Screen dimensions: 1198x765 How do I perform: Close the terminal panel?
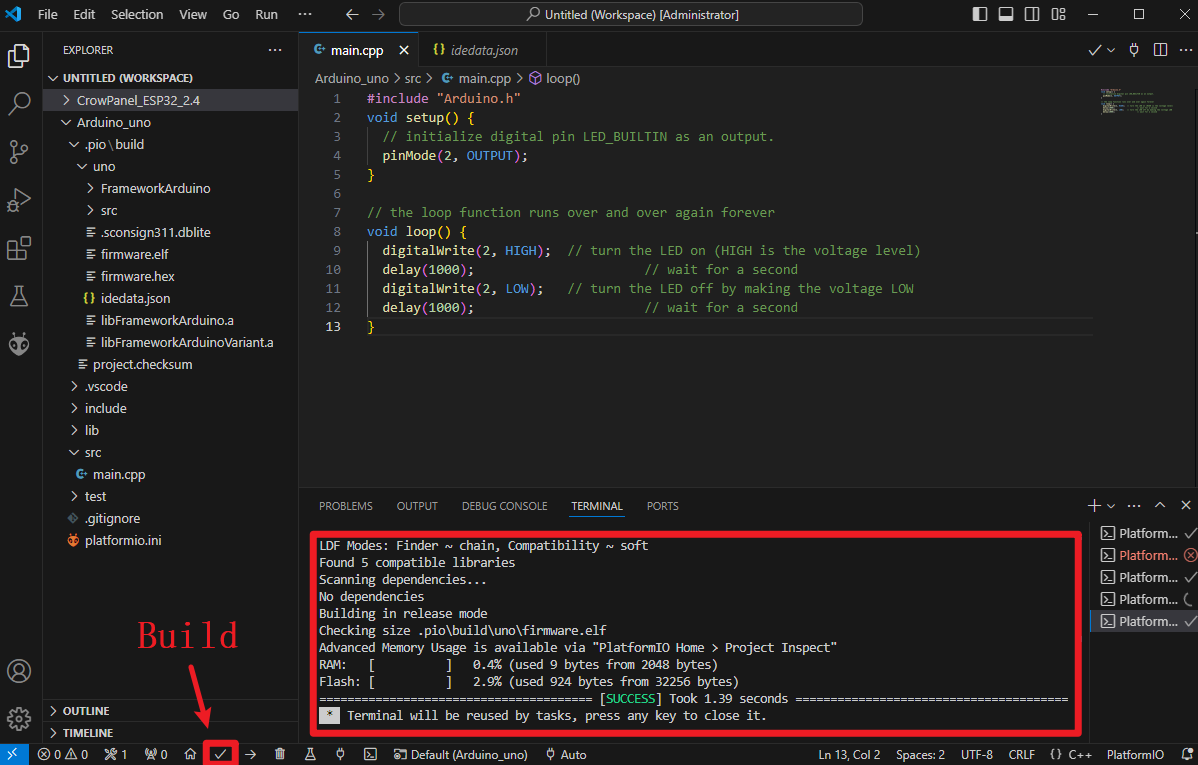click(1186, 505)
